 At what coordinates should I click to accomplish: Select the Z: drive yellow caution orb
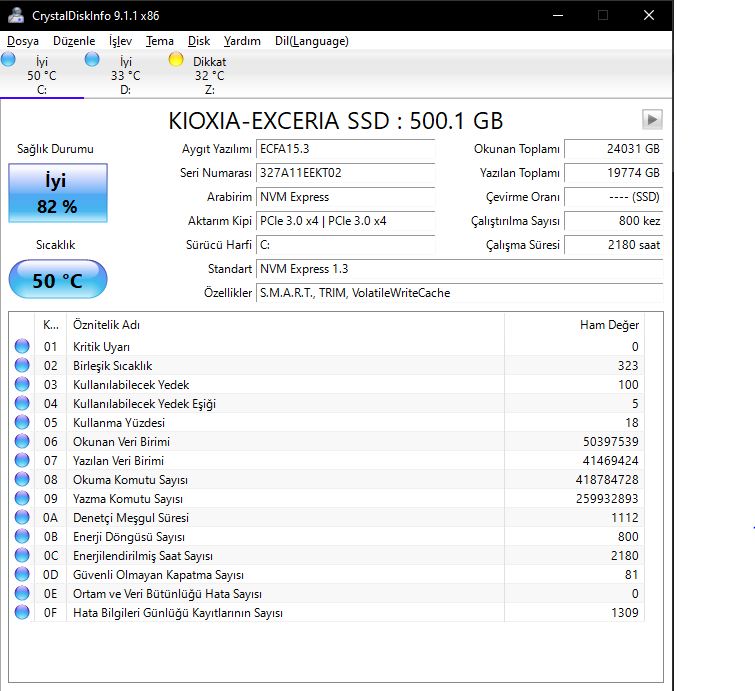(176, 60)
